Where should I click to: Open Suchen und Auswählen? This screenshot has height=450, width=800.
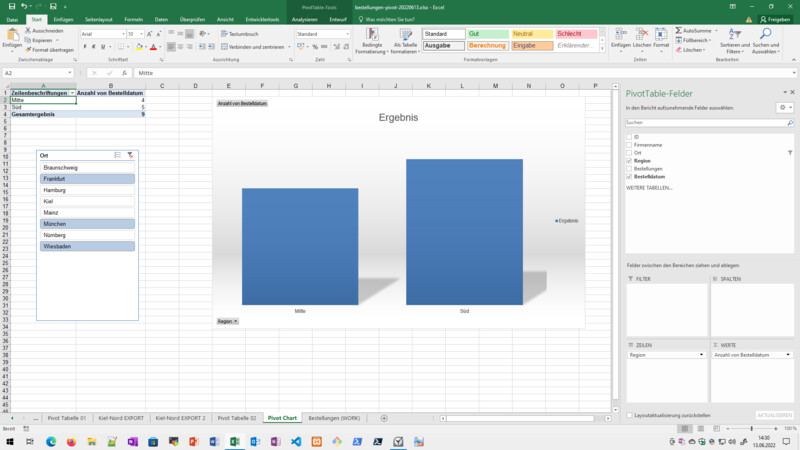(765, 41)
